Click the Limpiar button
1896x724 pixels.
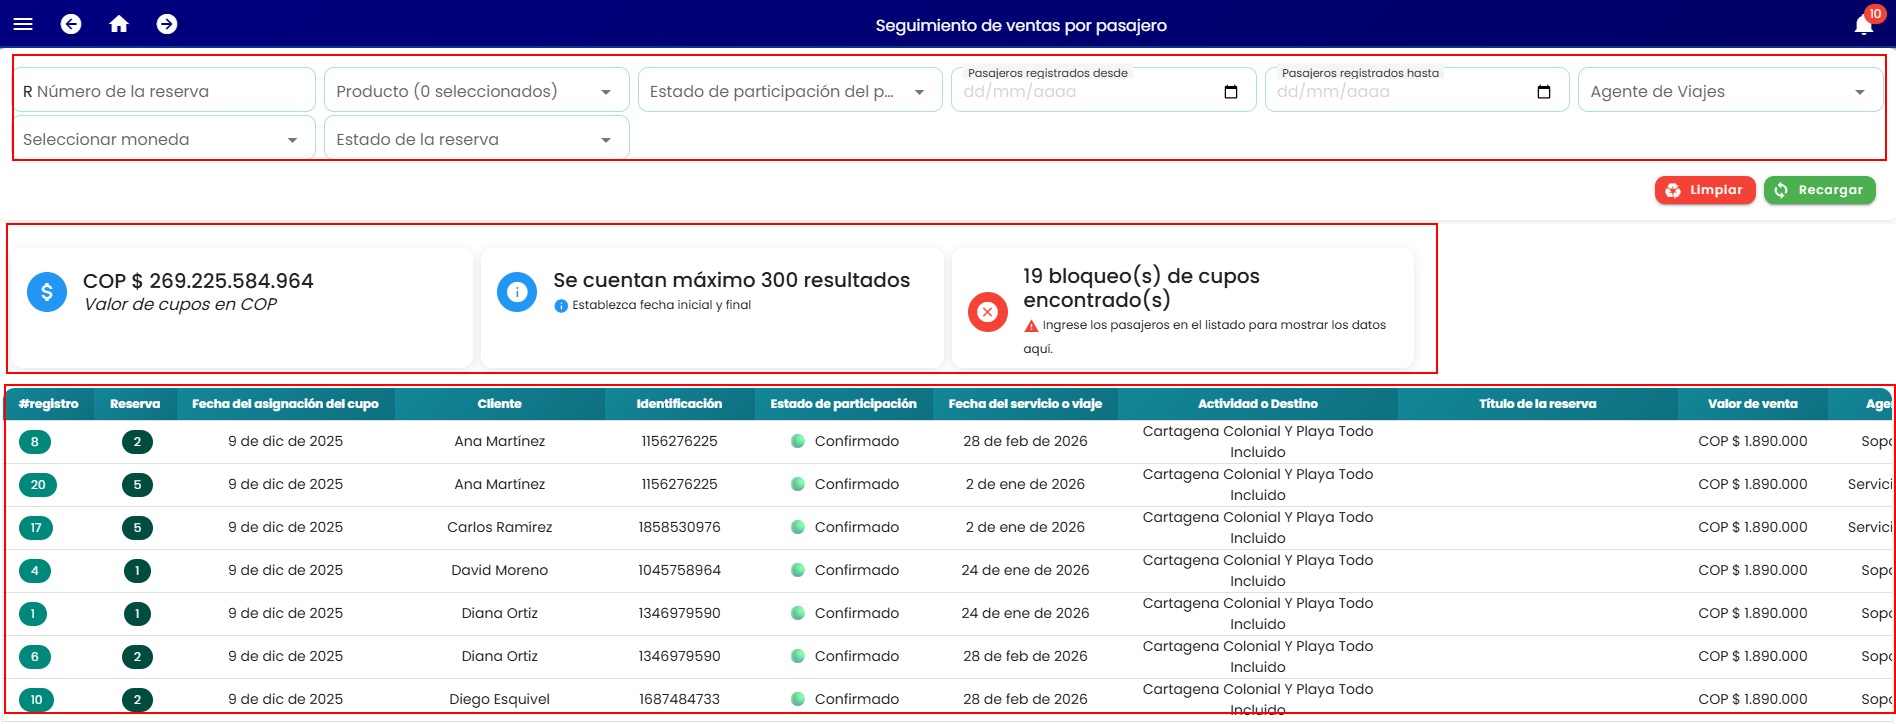pyautogui.click(x=1705, y=190)
